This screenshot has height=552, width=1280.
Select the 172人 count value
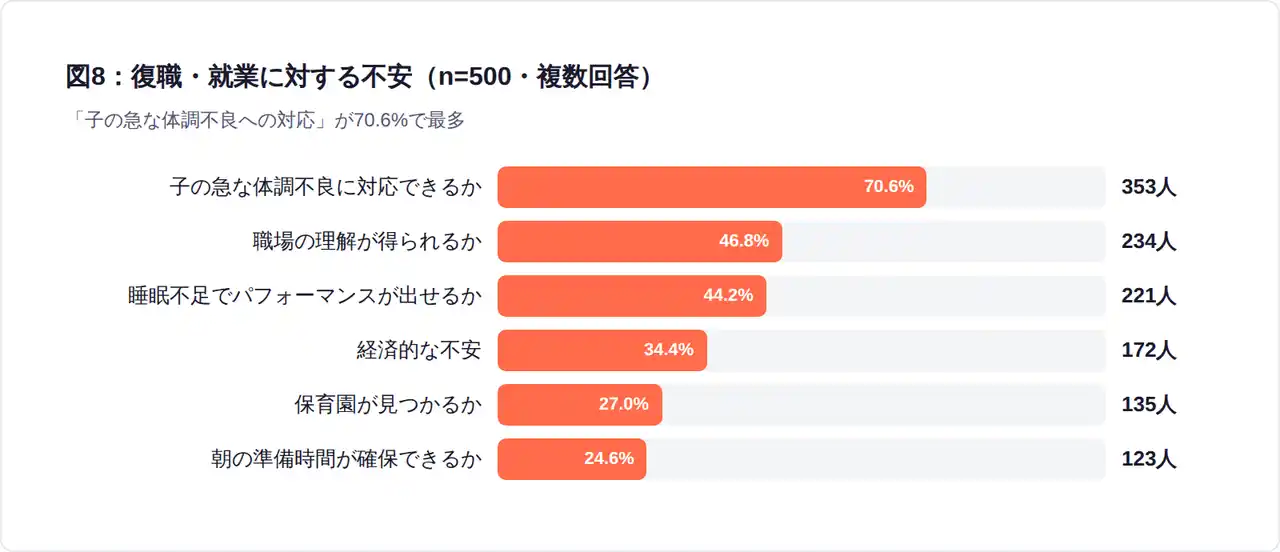tap(1148, 350)
